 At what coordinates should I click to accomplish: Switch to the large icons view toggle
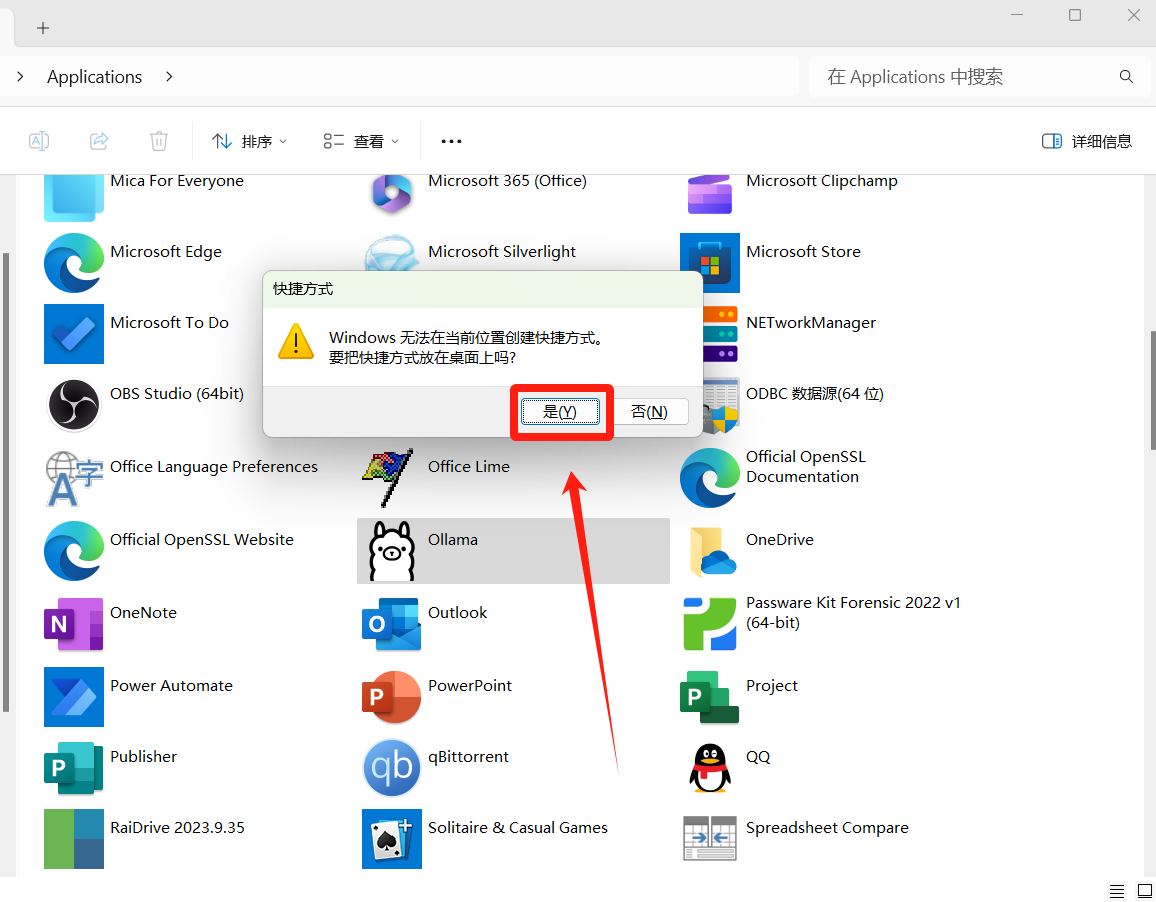(1145, 890)
